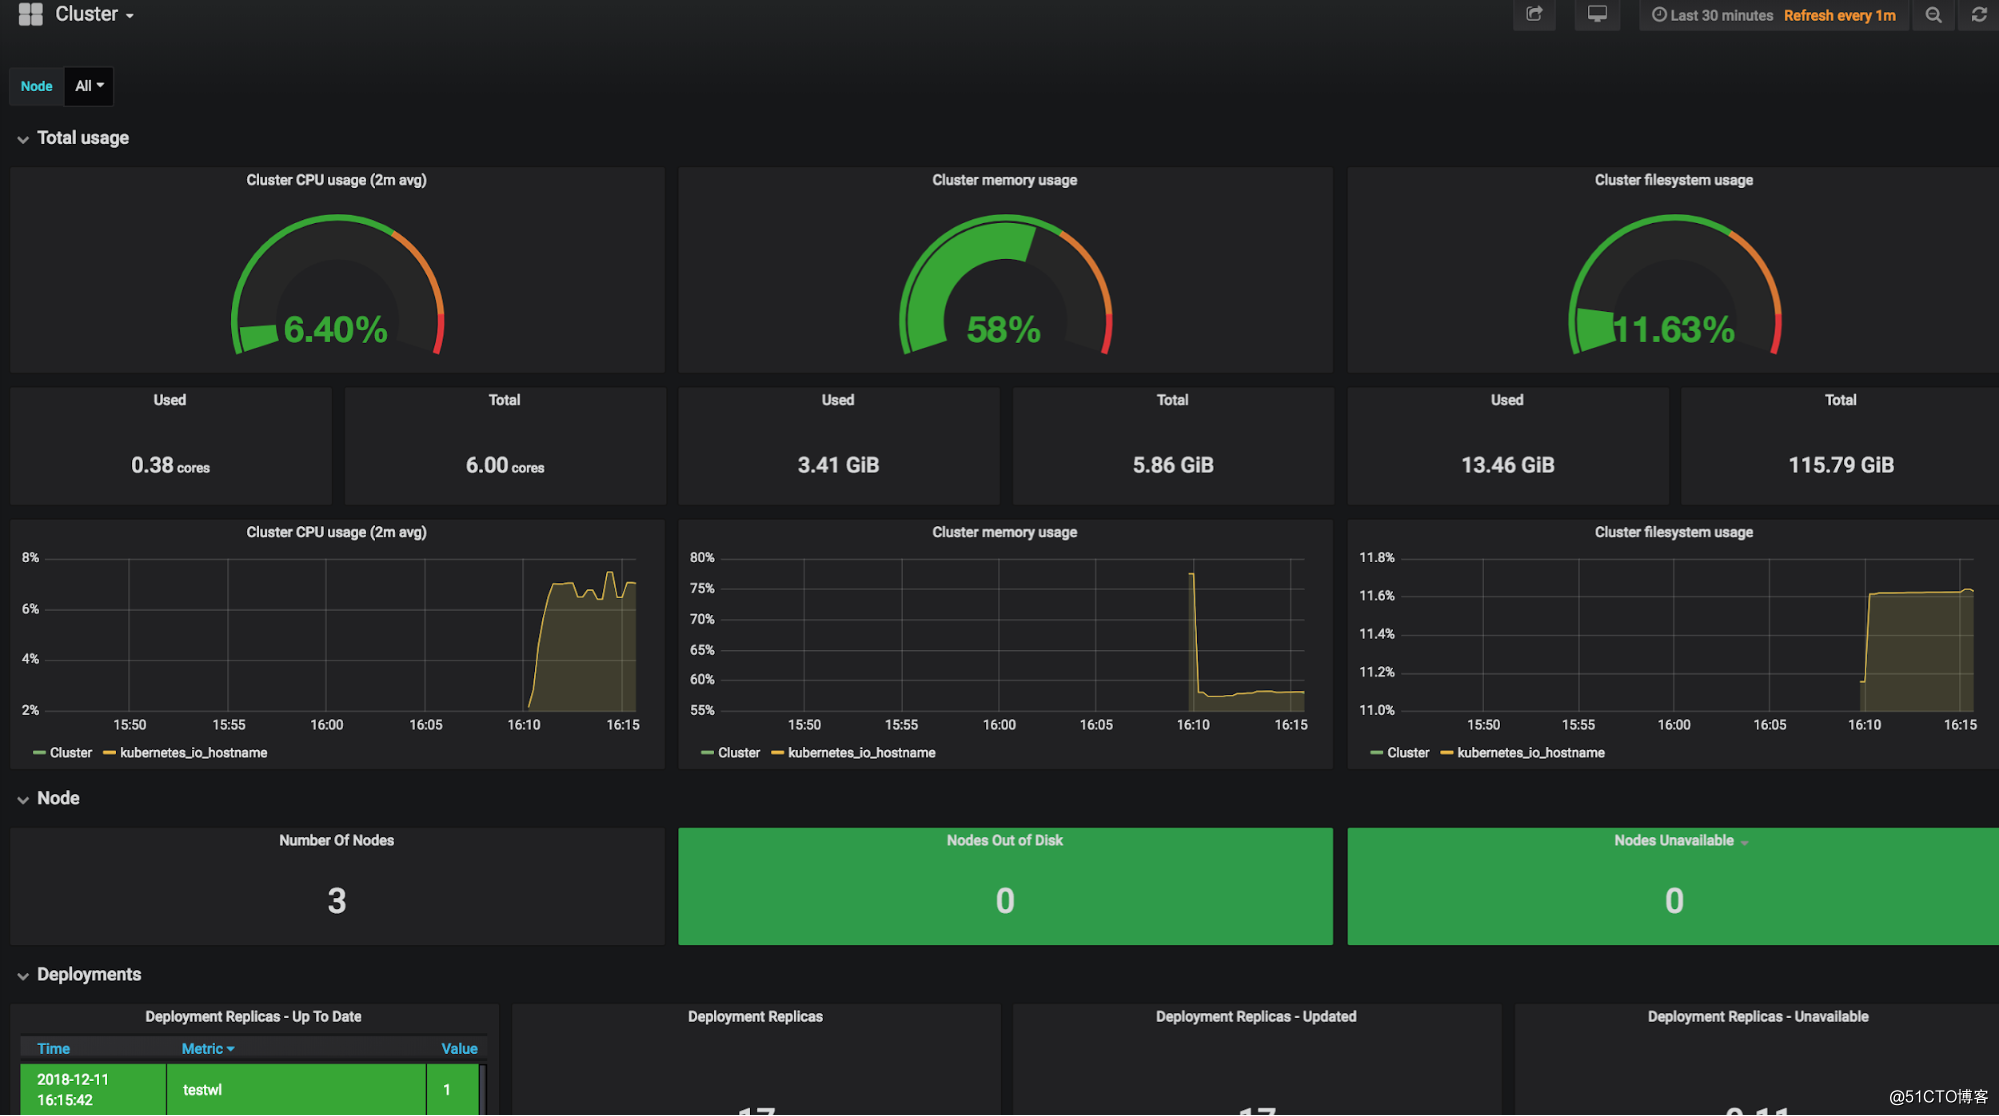Select the 13.46 GiB filesystem used value

click(x=1507, y=465)
